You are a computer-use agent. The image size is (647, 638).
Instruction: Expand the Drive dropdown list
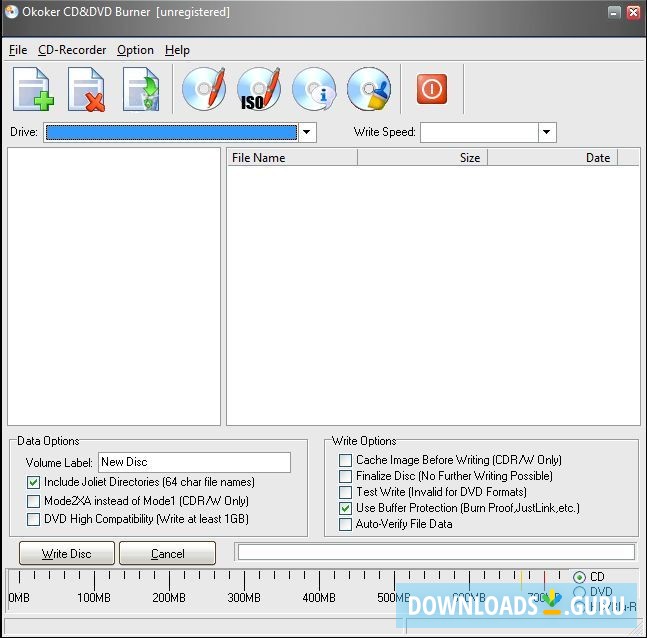[307, 132]
